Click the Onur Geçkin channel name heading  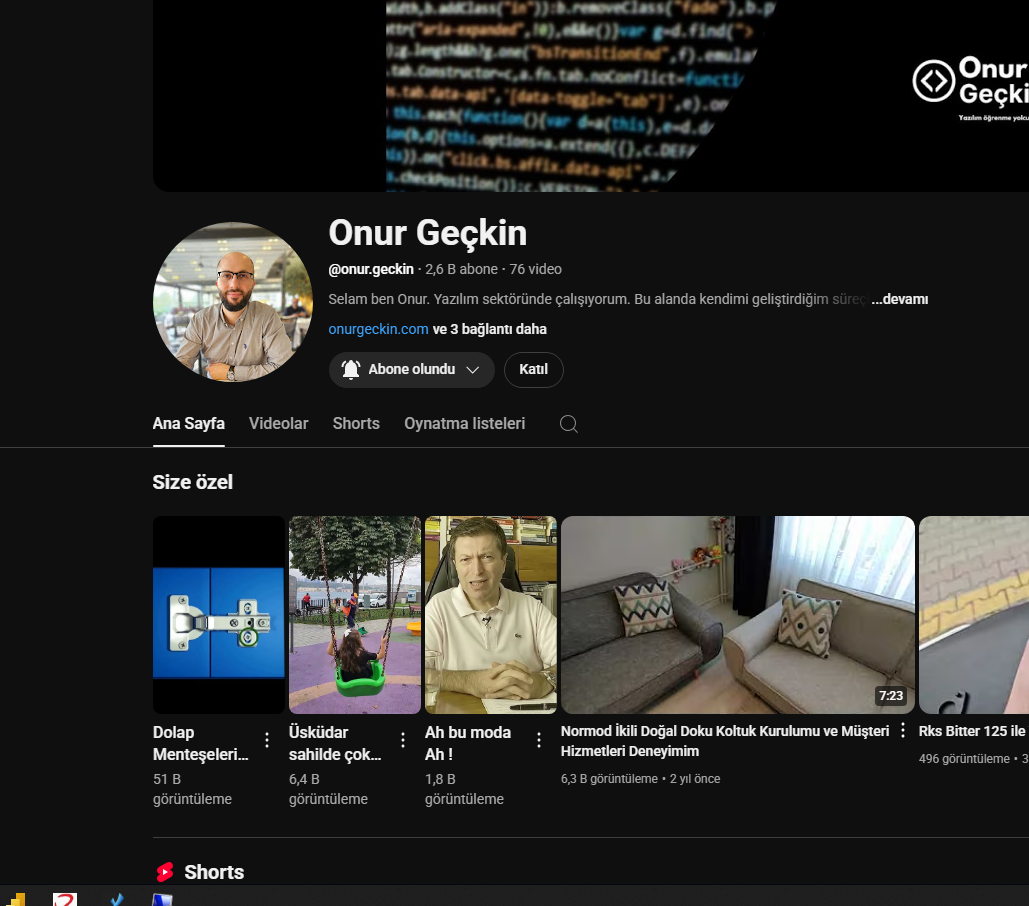click(427, 233)
